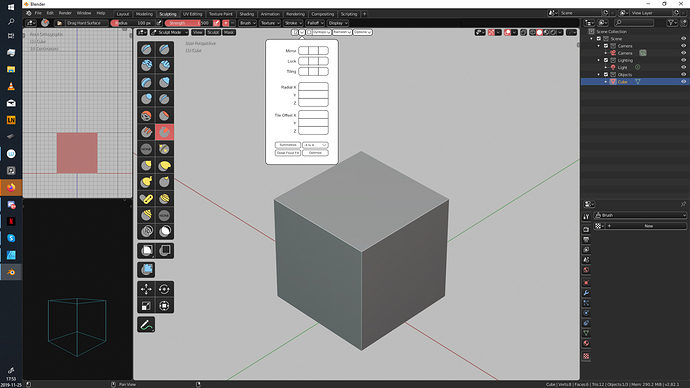Select the Box Mask tool
The image size is (690, 388).
click(146, 251)
